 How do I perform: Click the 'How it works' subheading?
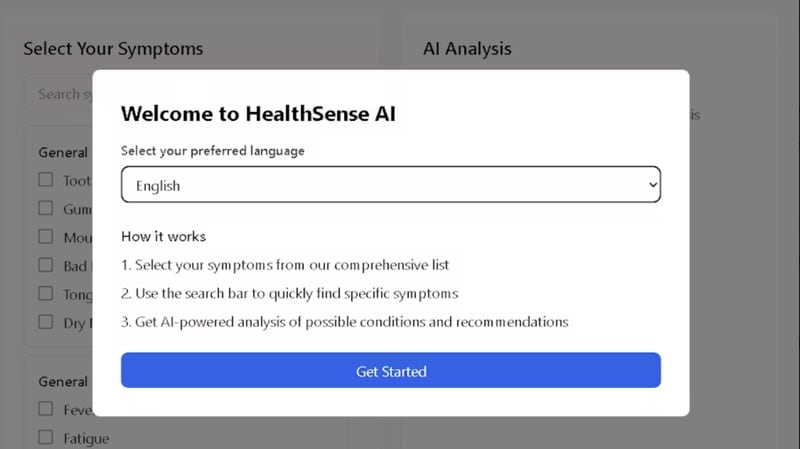point(163,237)
